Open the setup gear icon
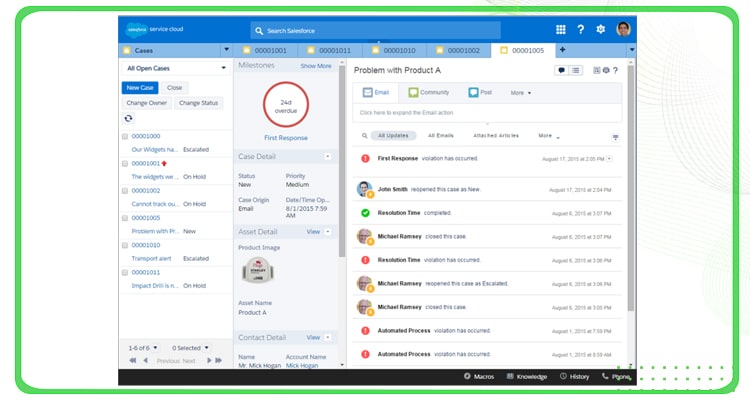Viewport: 750px width, 400px height. tap(601, 30)
